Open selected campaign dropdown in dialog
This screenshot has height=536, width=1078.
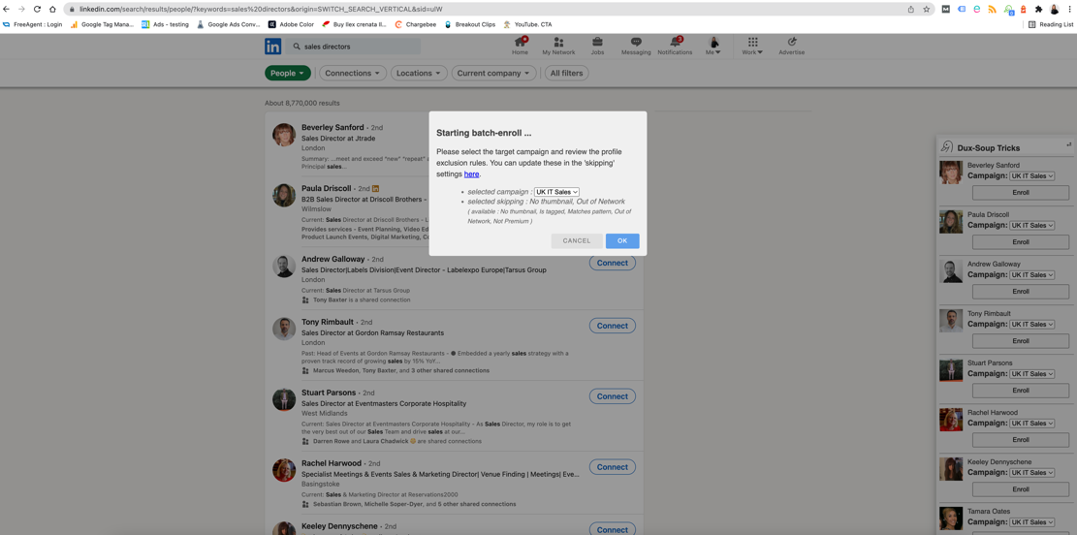(557, 192)
